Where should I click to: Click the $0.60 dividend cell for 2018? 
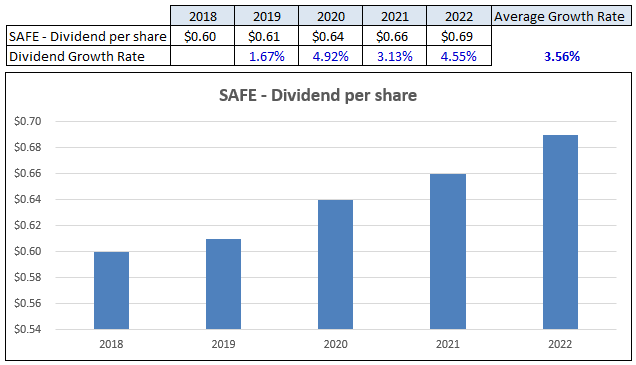[x=202, y=36]
